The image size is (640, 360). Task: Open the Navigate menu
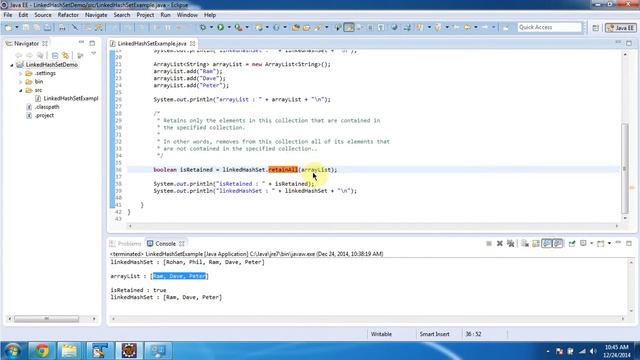96,15
